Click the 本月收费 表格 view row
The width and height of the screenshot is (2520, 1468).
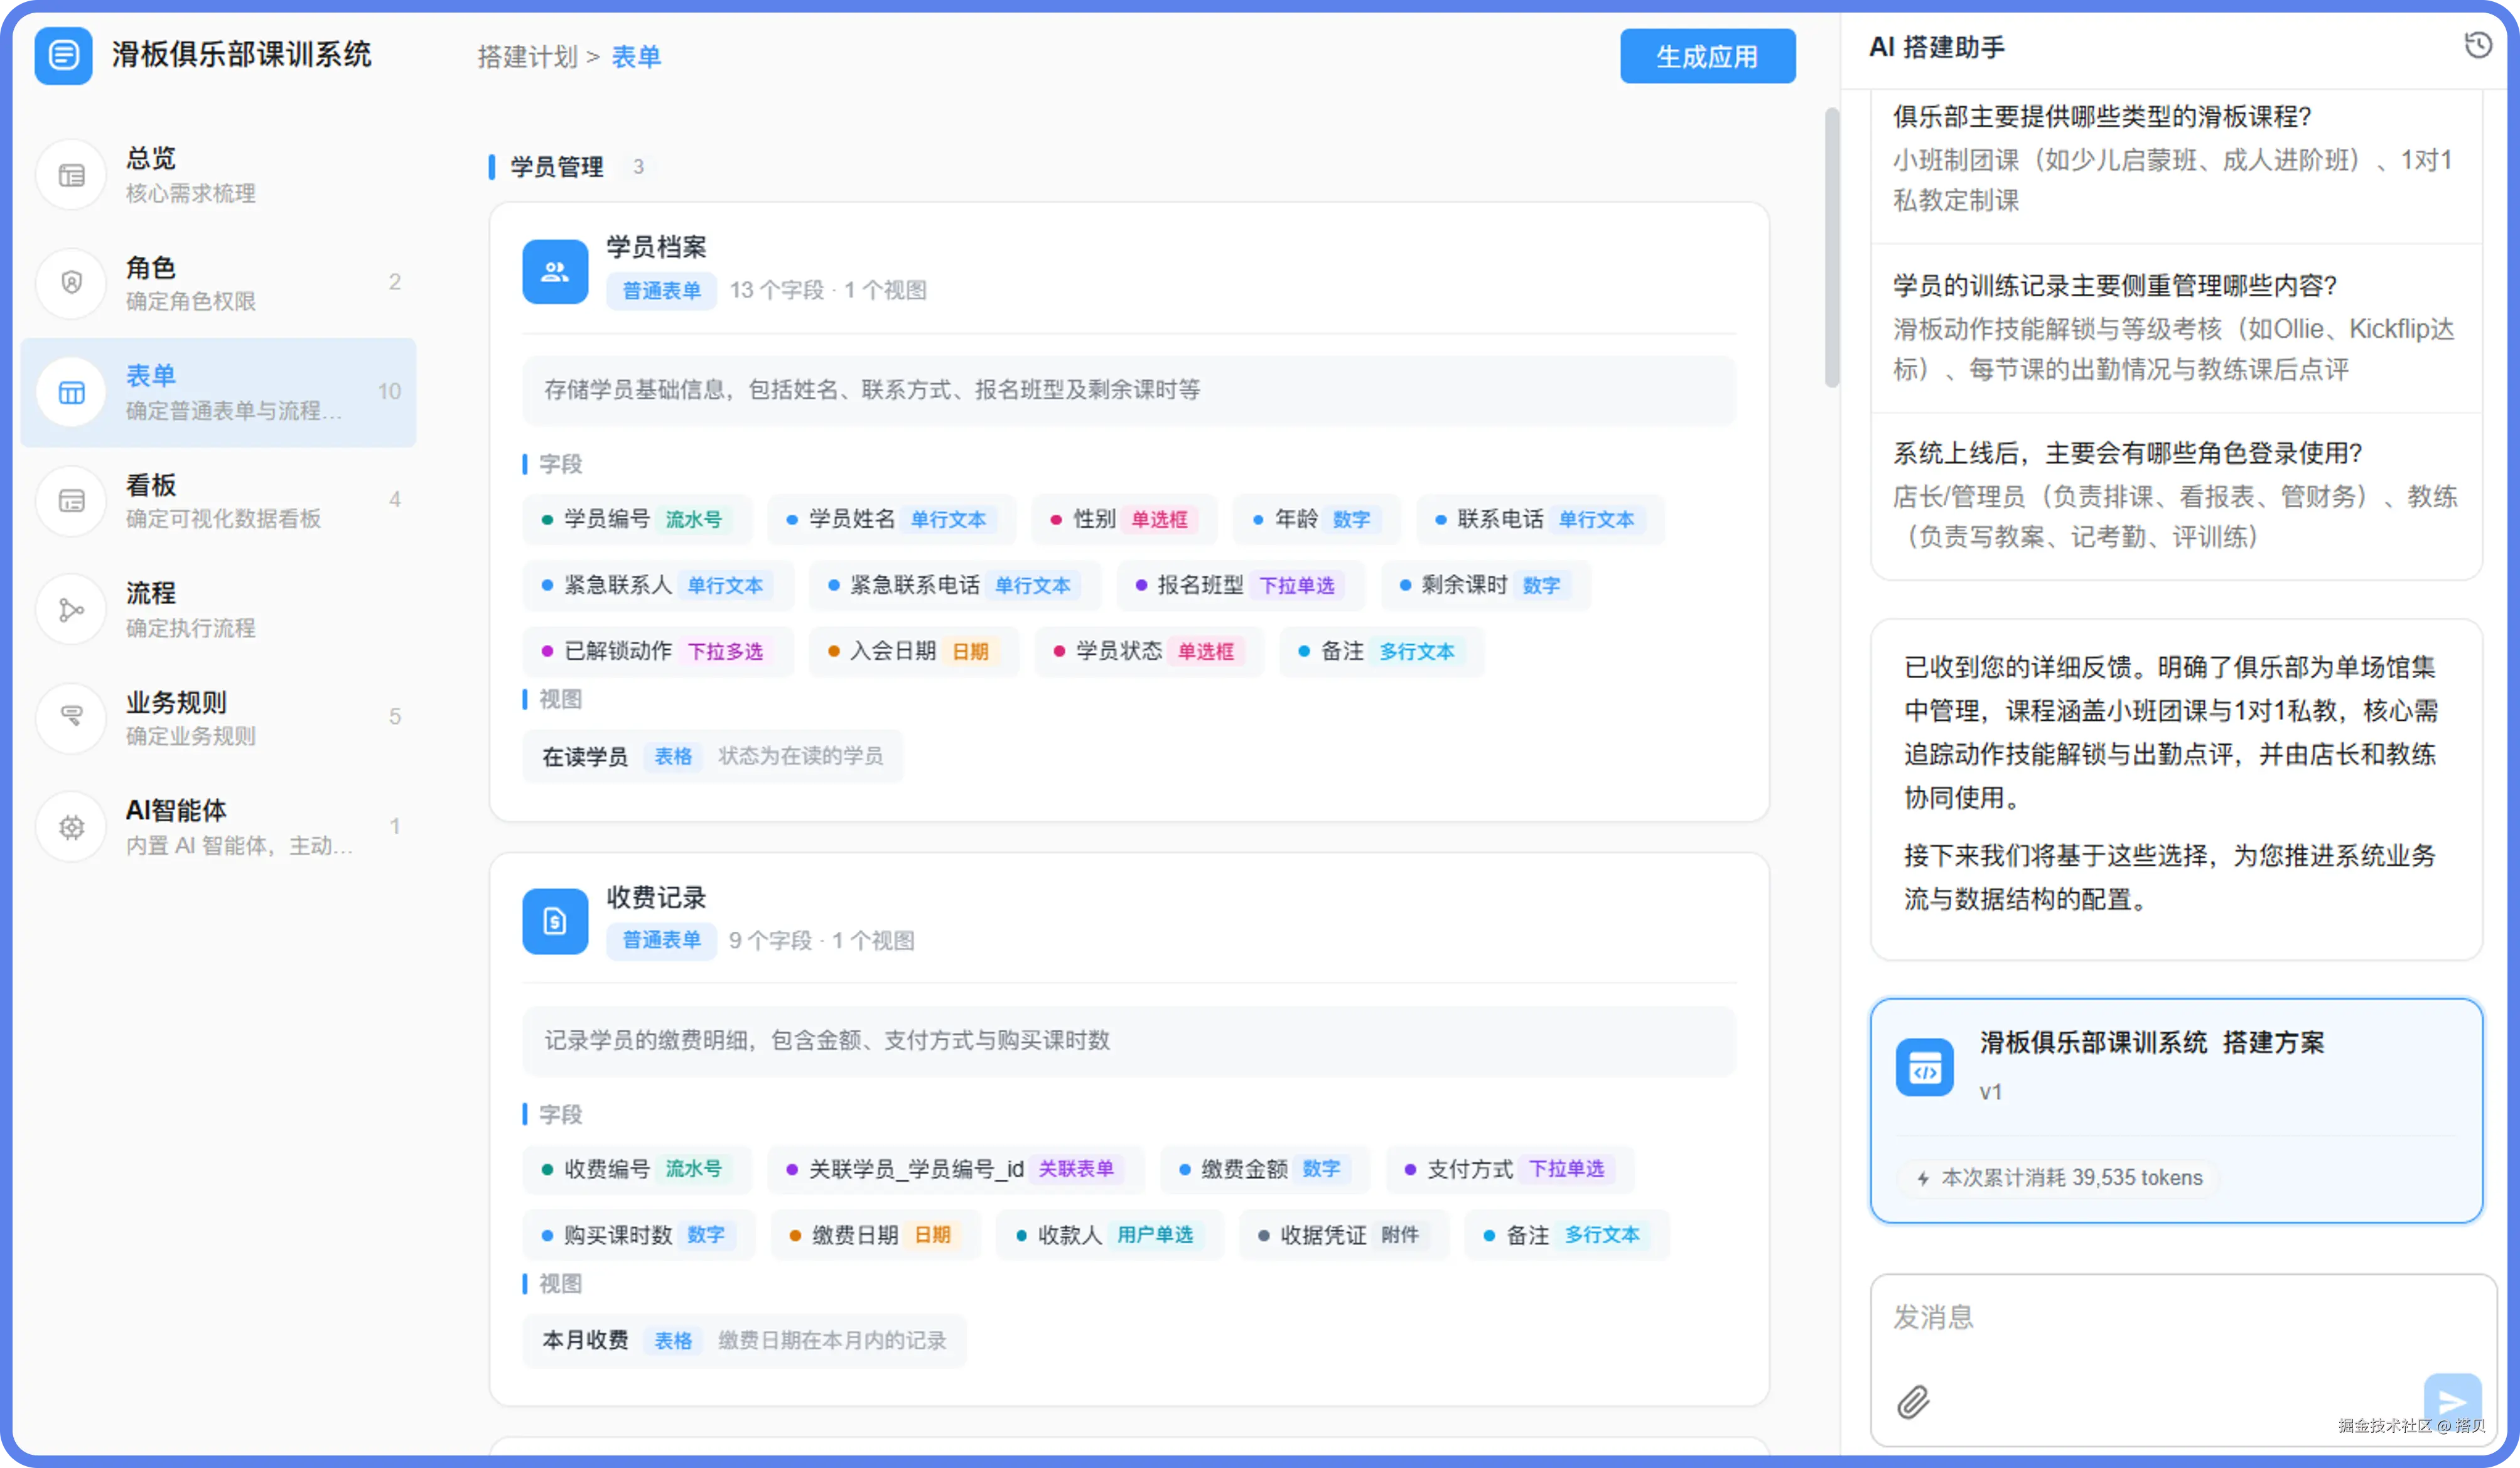(x=744, y=1340)
